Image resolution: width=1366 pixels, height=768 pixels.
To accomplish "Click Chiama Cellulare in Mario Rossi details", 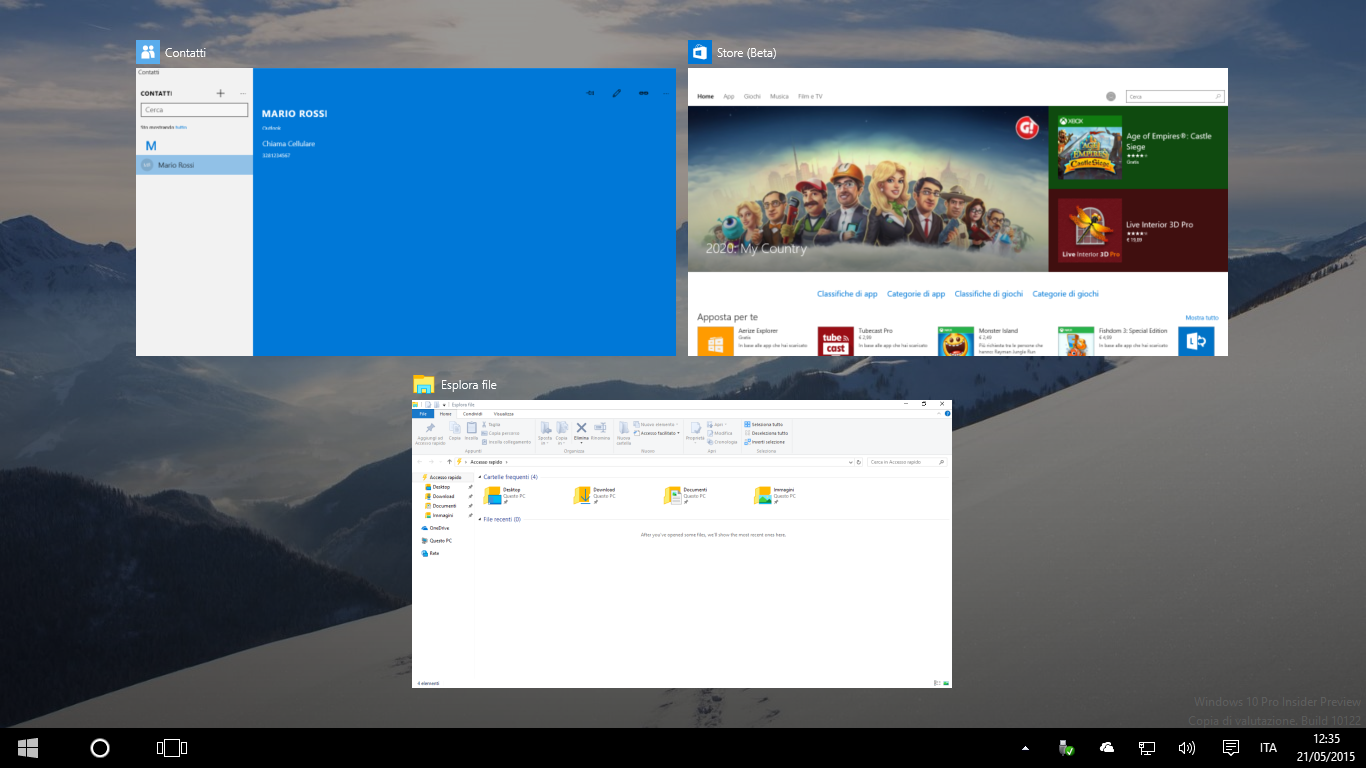I will [x=288, y=144].
